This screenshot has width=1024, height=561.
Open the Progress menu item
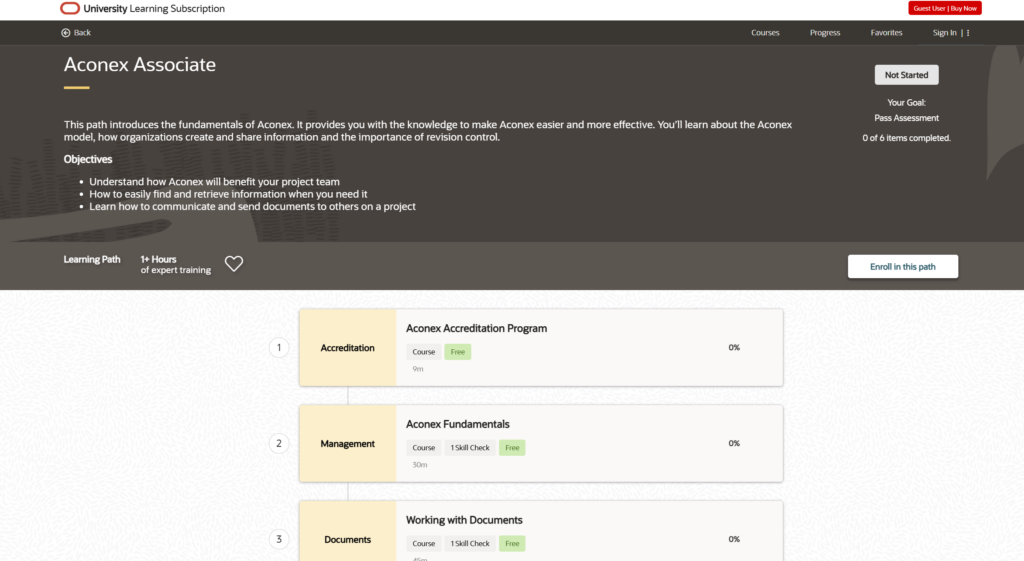pyautogui.click(x=825, y=33)
